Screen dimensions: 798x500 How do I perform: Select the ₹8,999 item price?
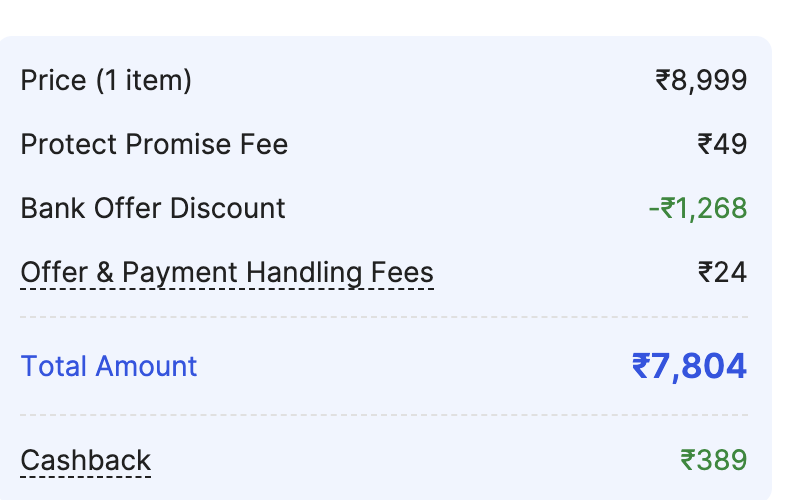click(x=701, y=80)
